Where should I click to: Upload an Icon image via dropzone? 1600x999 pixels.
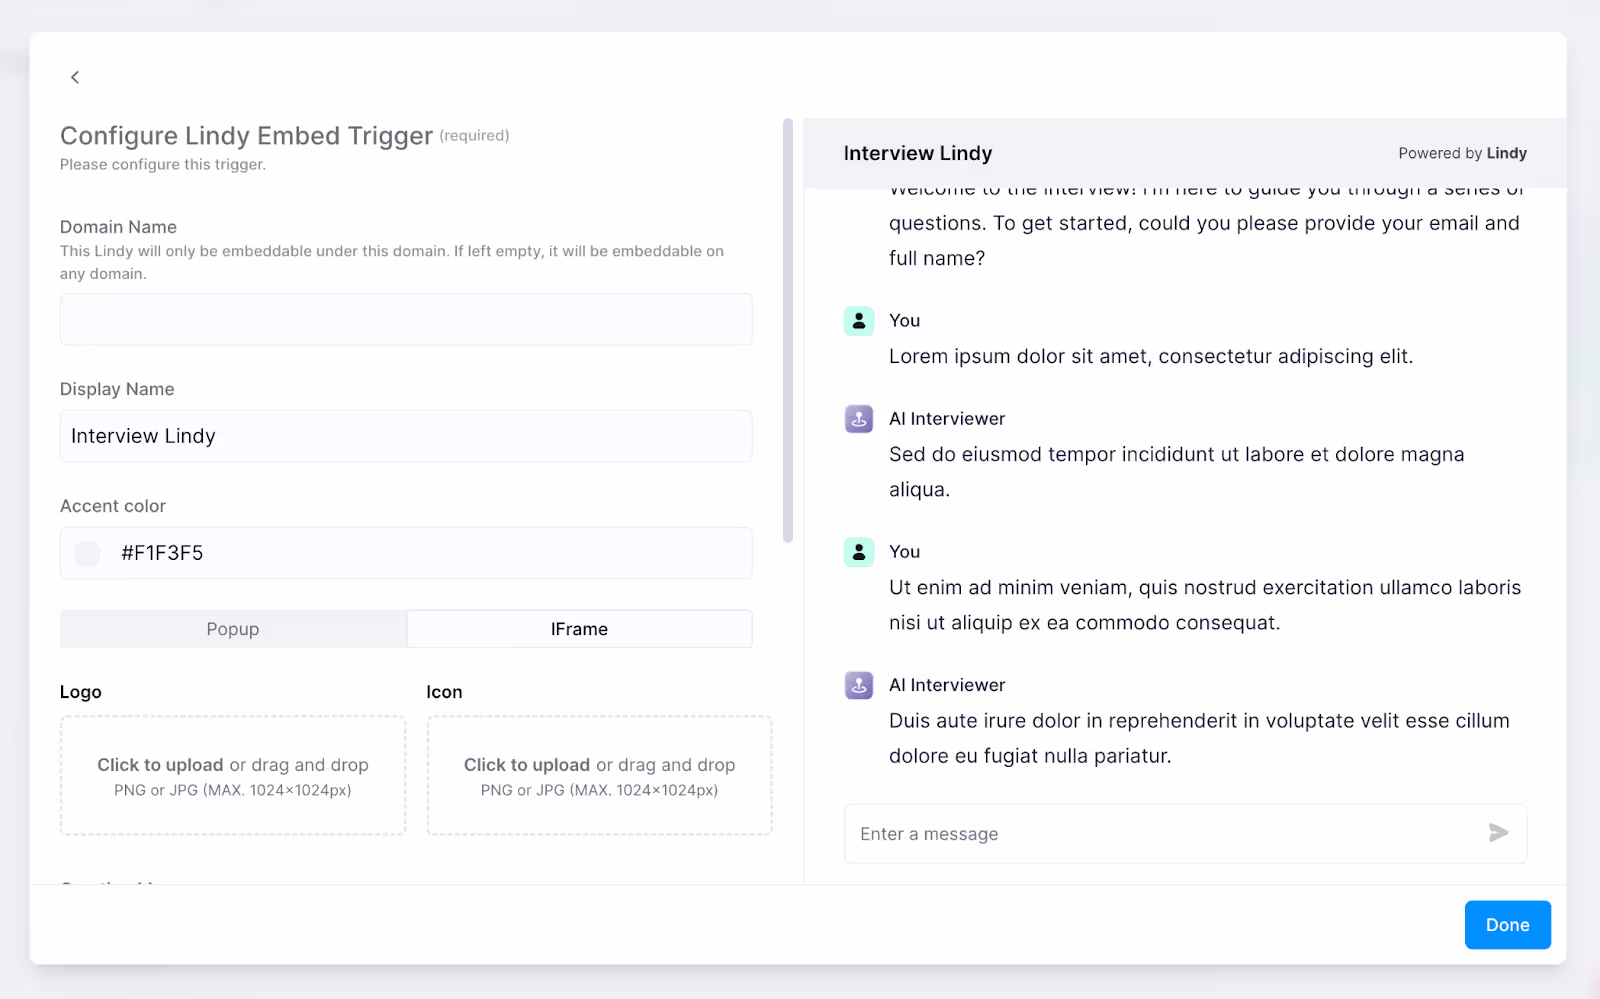pyautogui.click(x=599, y=775)
